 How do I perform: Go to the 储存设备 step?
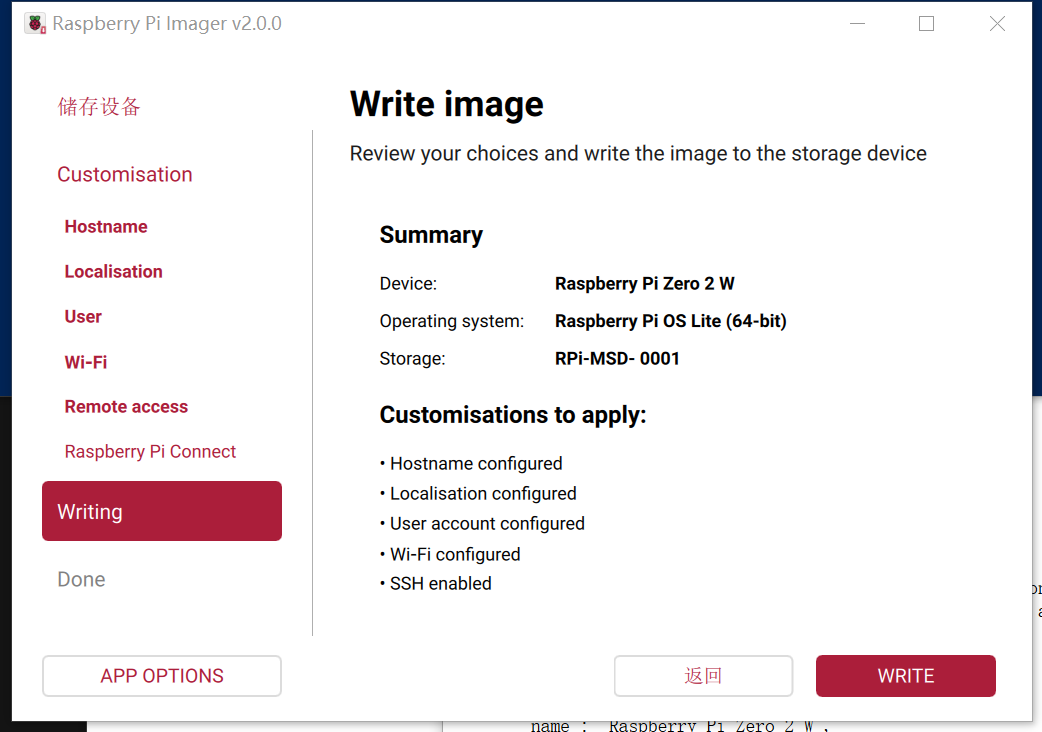[99, 107]
